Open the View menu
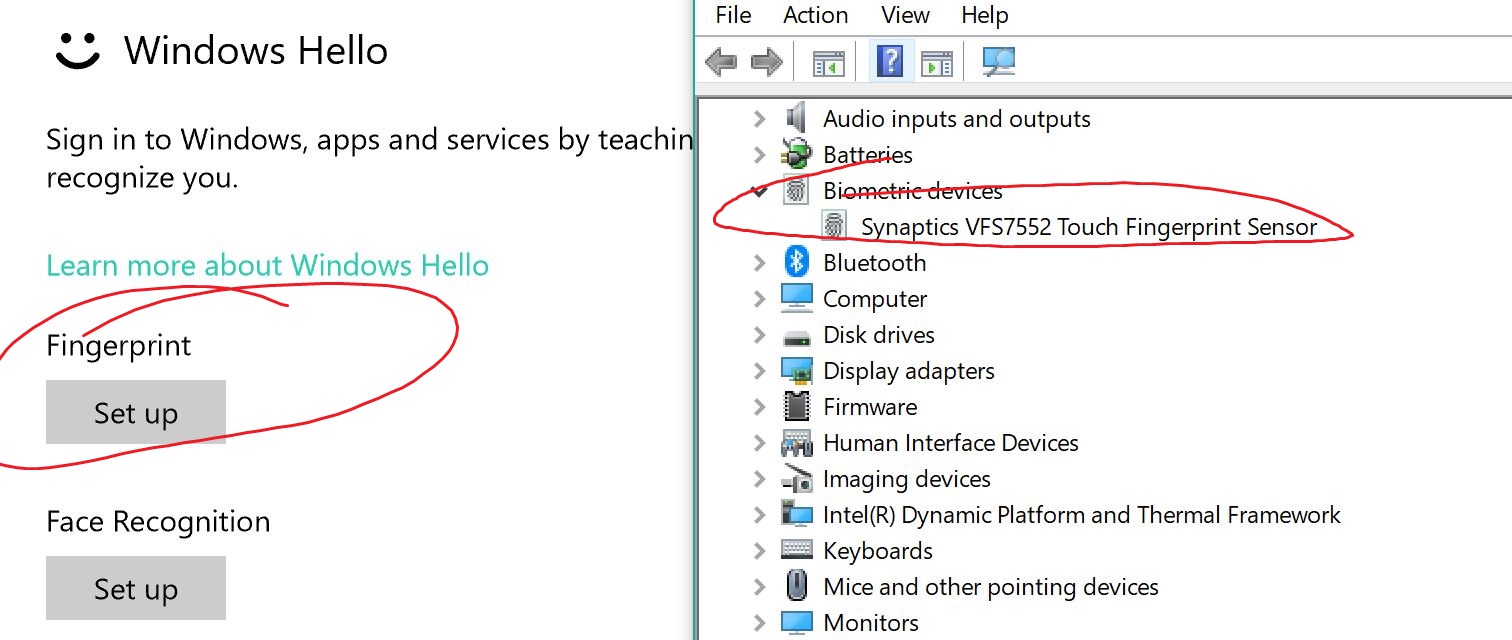The width and height of the screenshot is (1512, 640). (905, 15)
